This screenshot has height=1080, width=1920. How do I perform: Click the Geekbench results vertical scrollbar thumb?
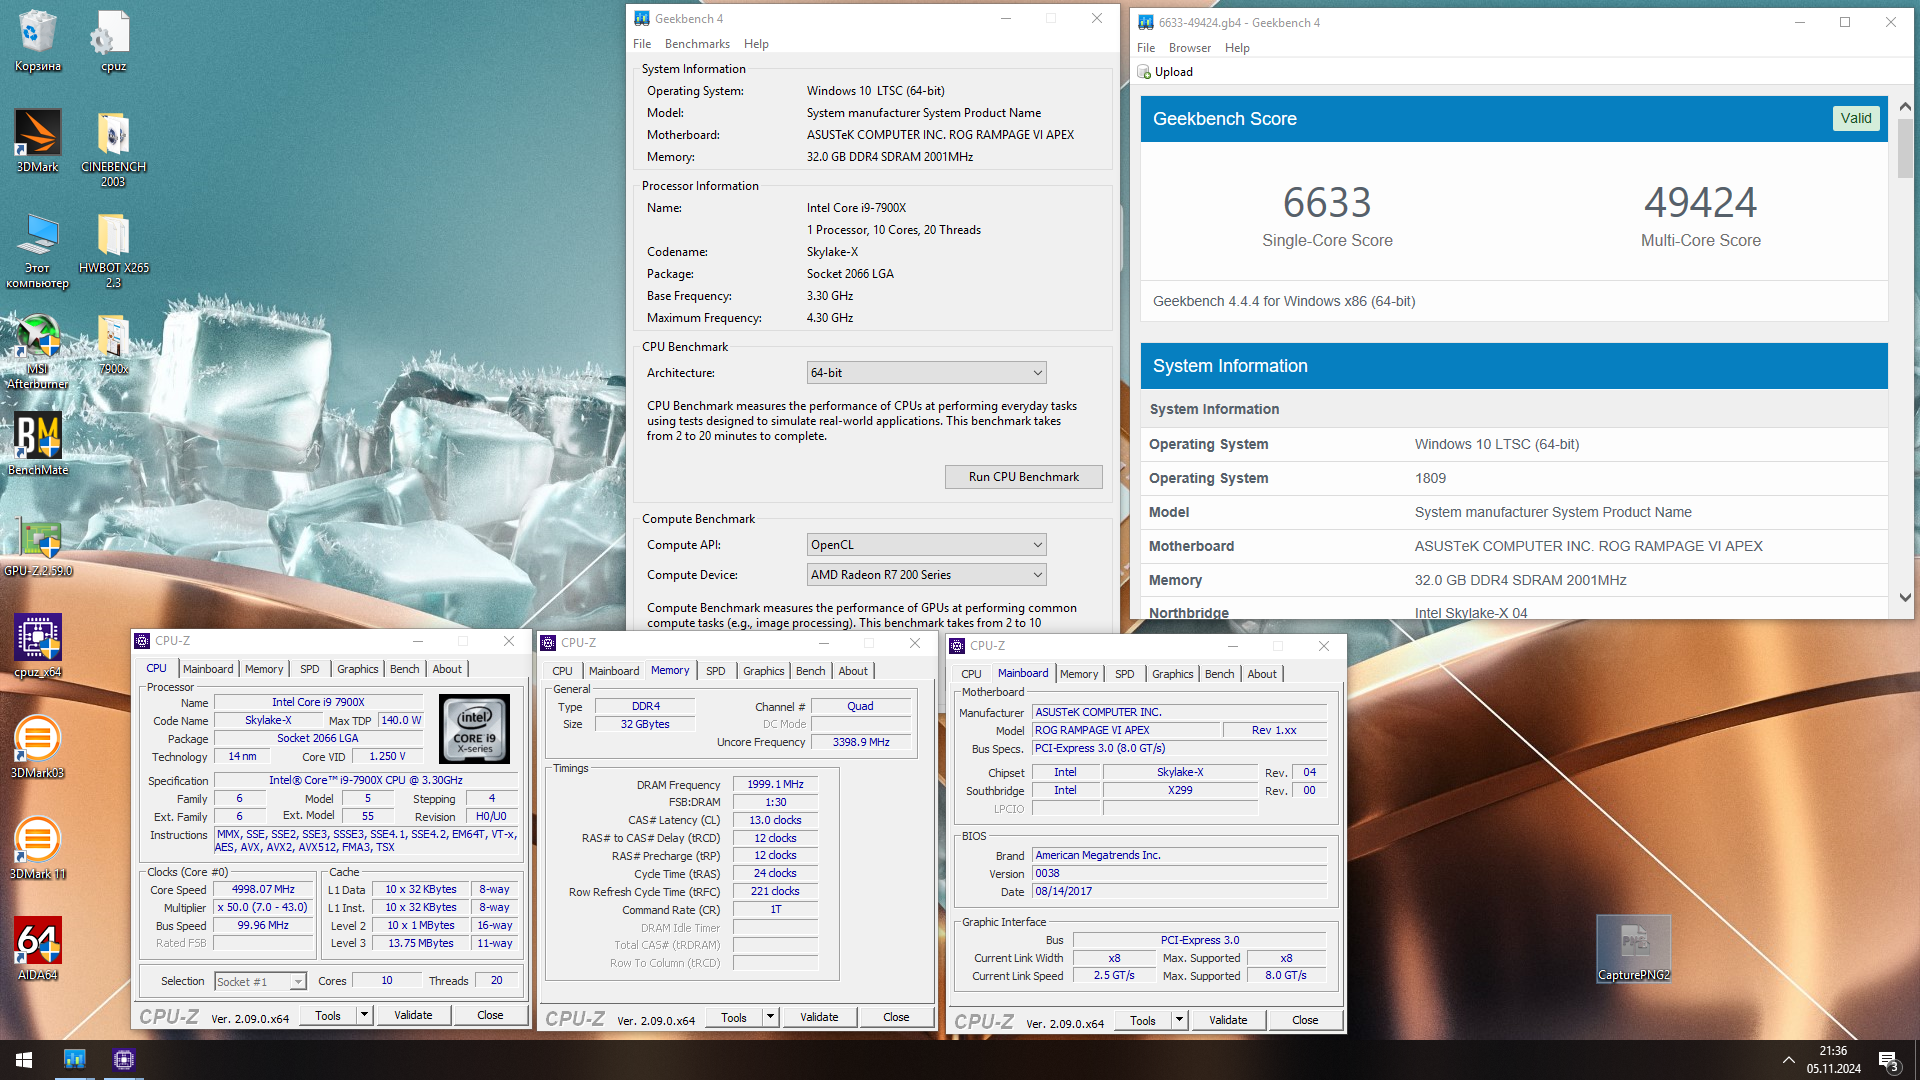[1905, 148]
